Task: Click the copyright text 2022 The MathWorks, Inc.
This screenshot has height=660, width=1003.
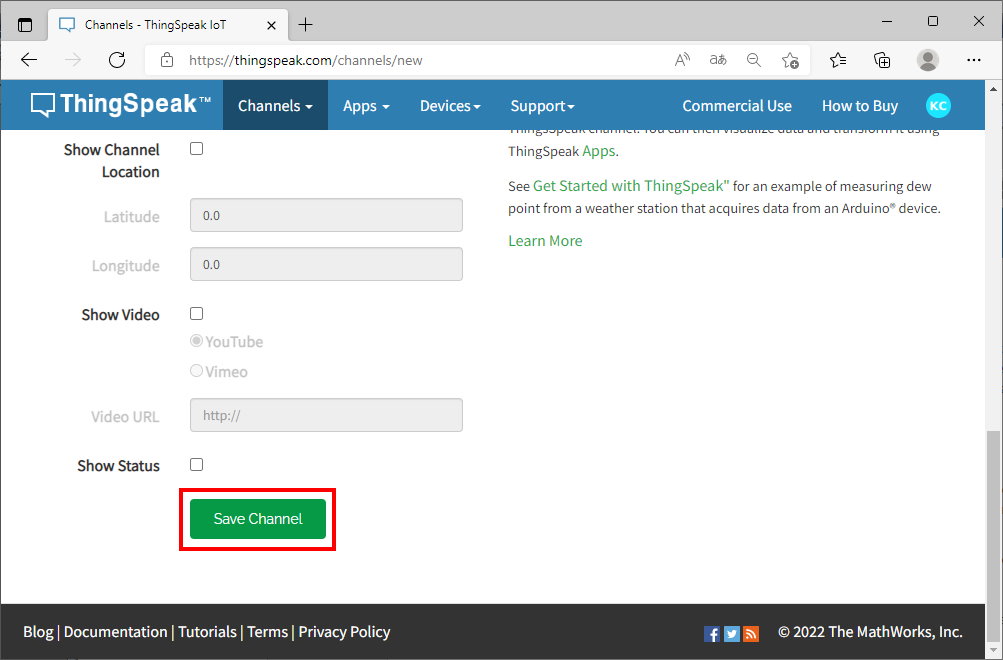Action: click(870, 632)
